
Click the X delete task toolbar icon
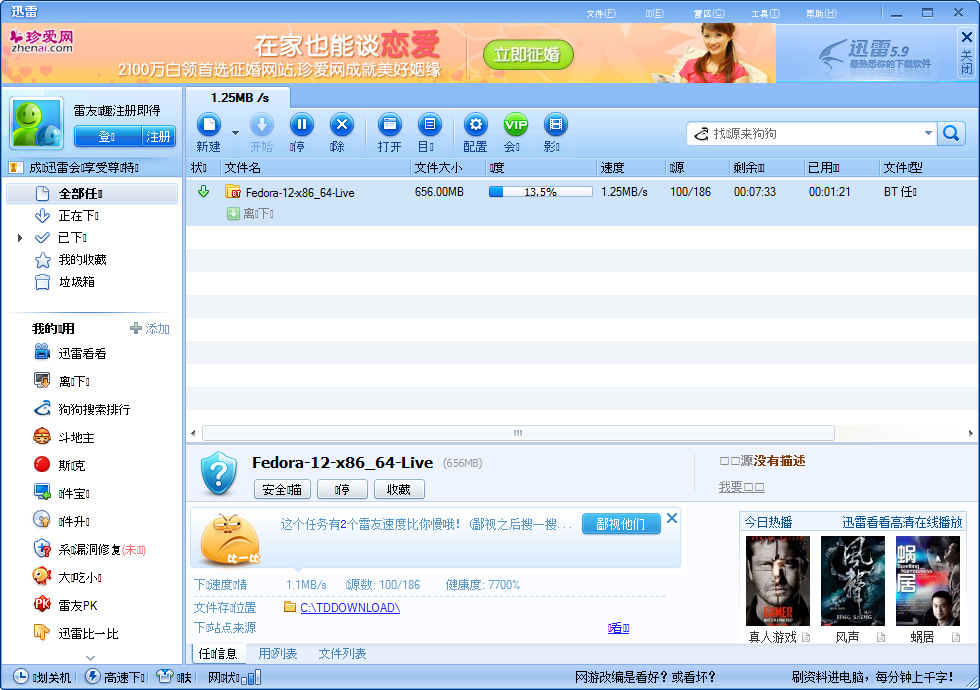click(341, 125)
